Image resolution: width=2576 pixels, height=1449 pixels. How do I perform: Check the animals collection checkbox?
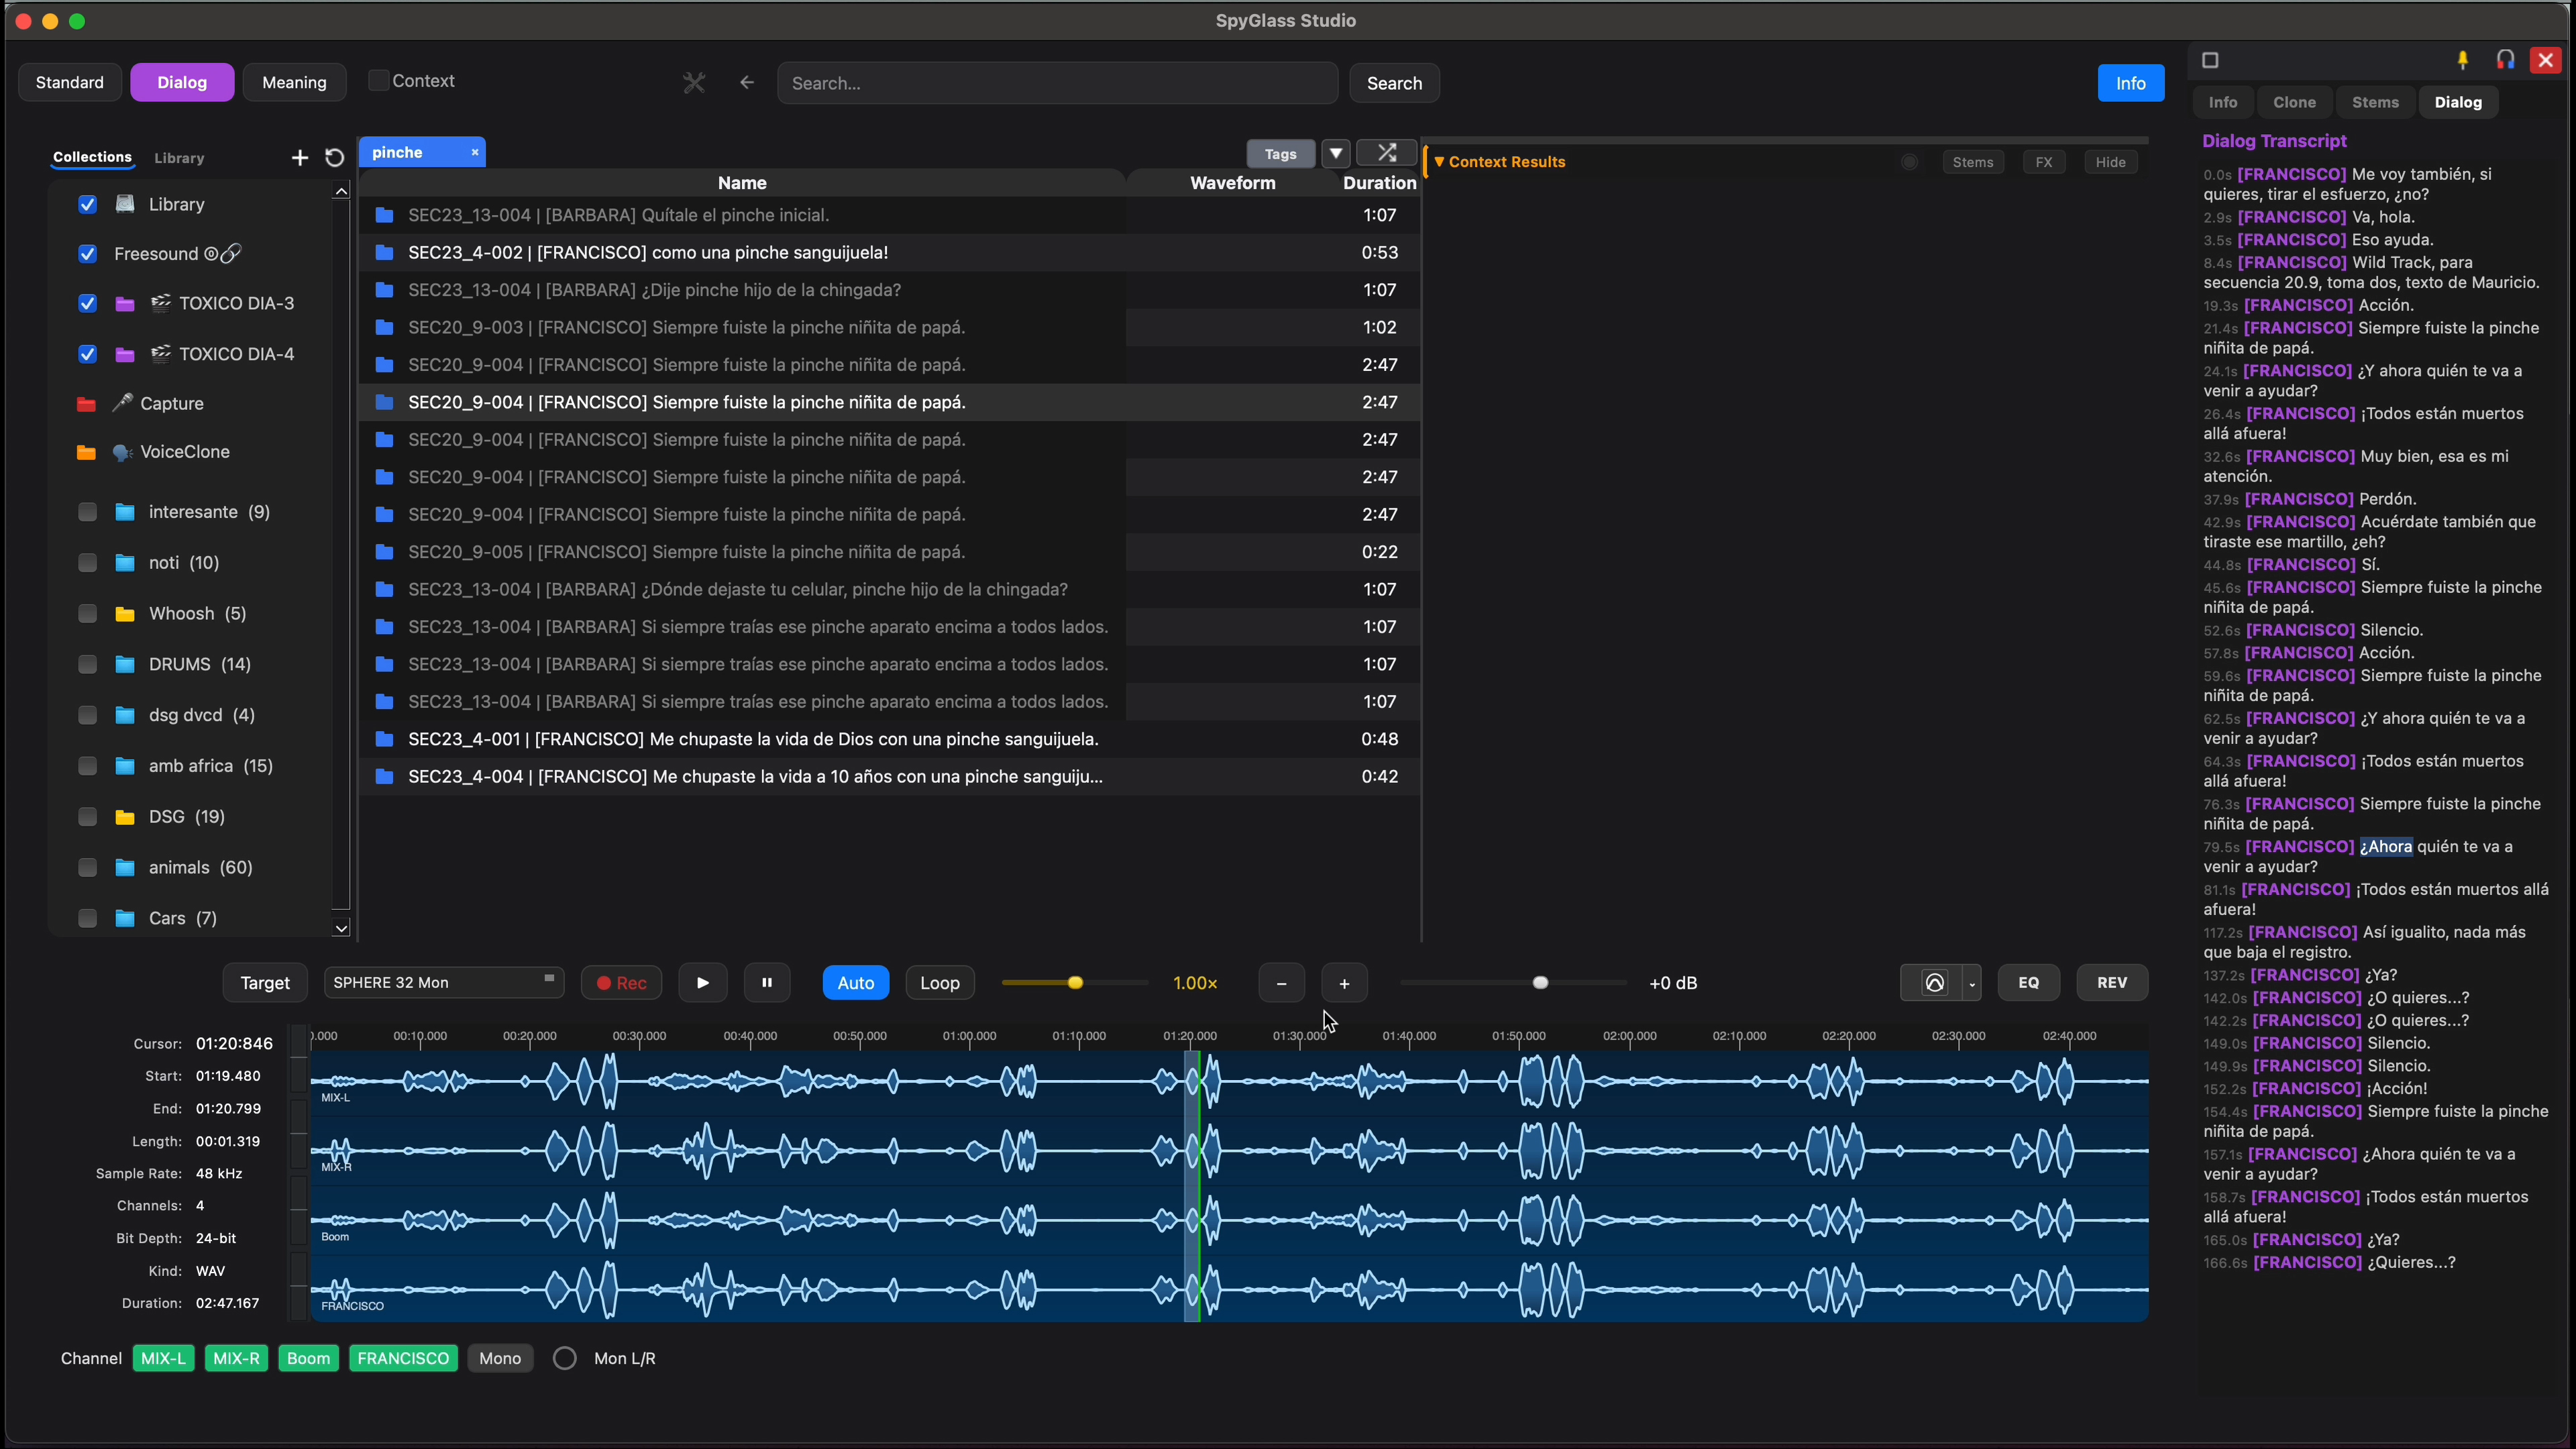(88, 867)
